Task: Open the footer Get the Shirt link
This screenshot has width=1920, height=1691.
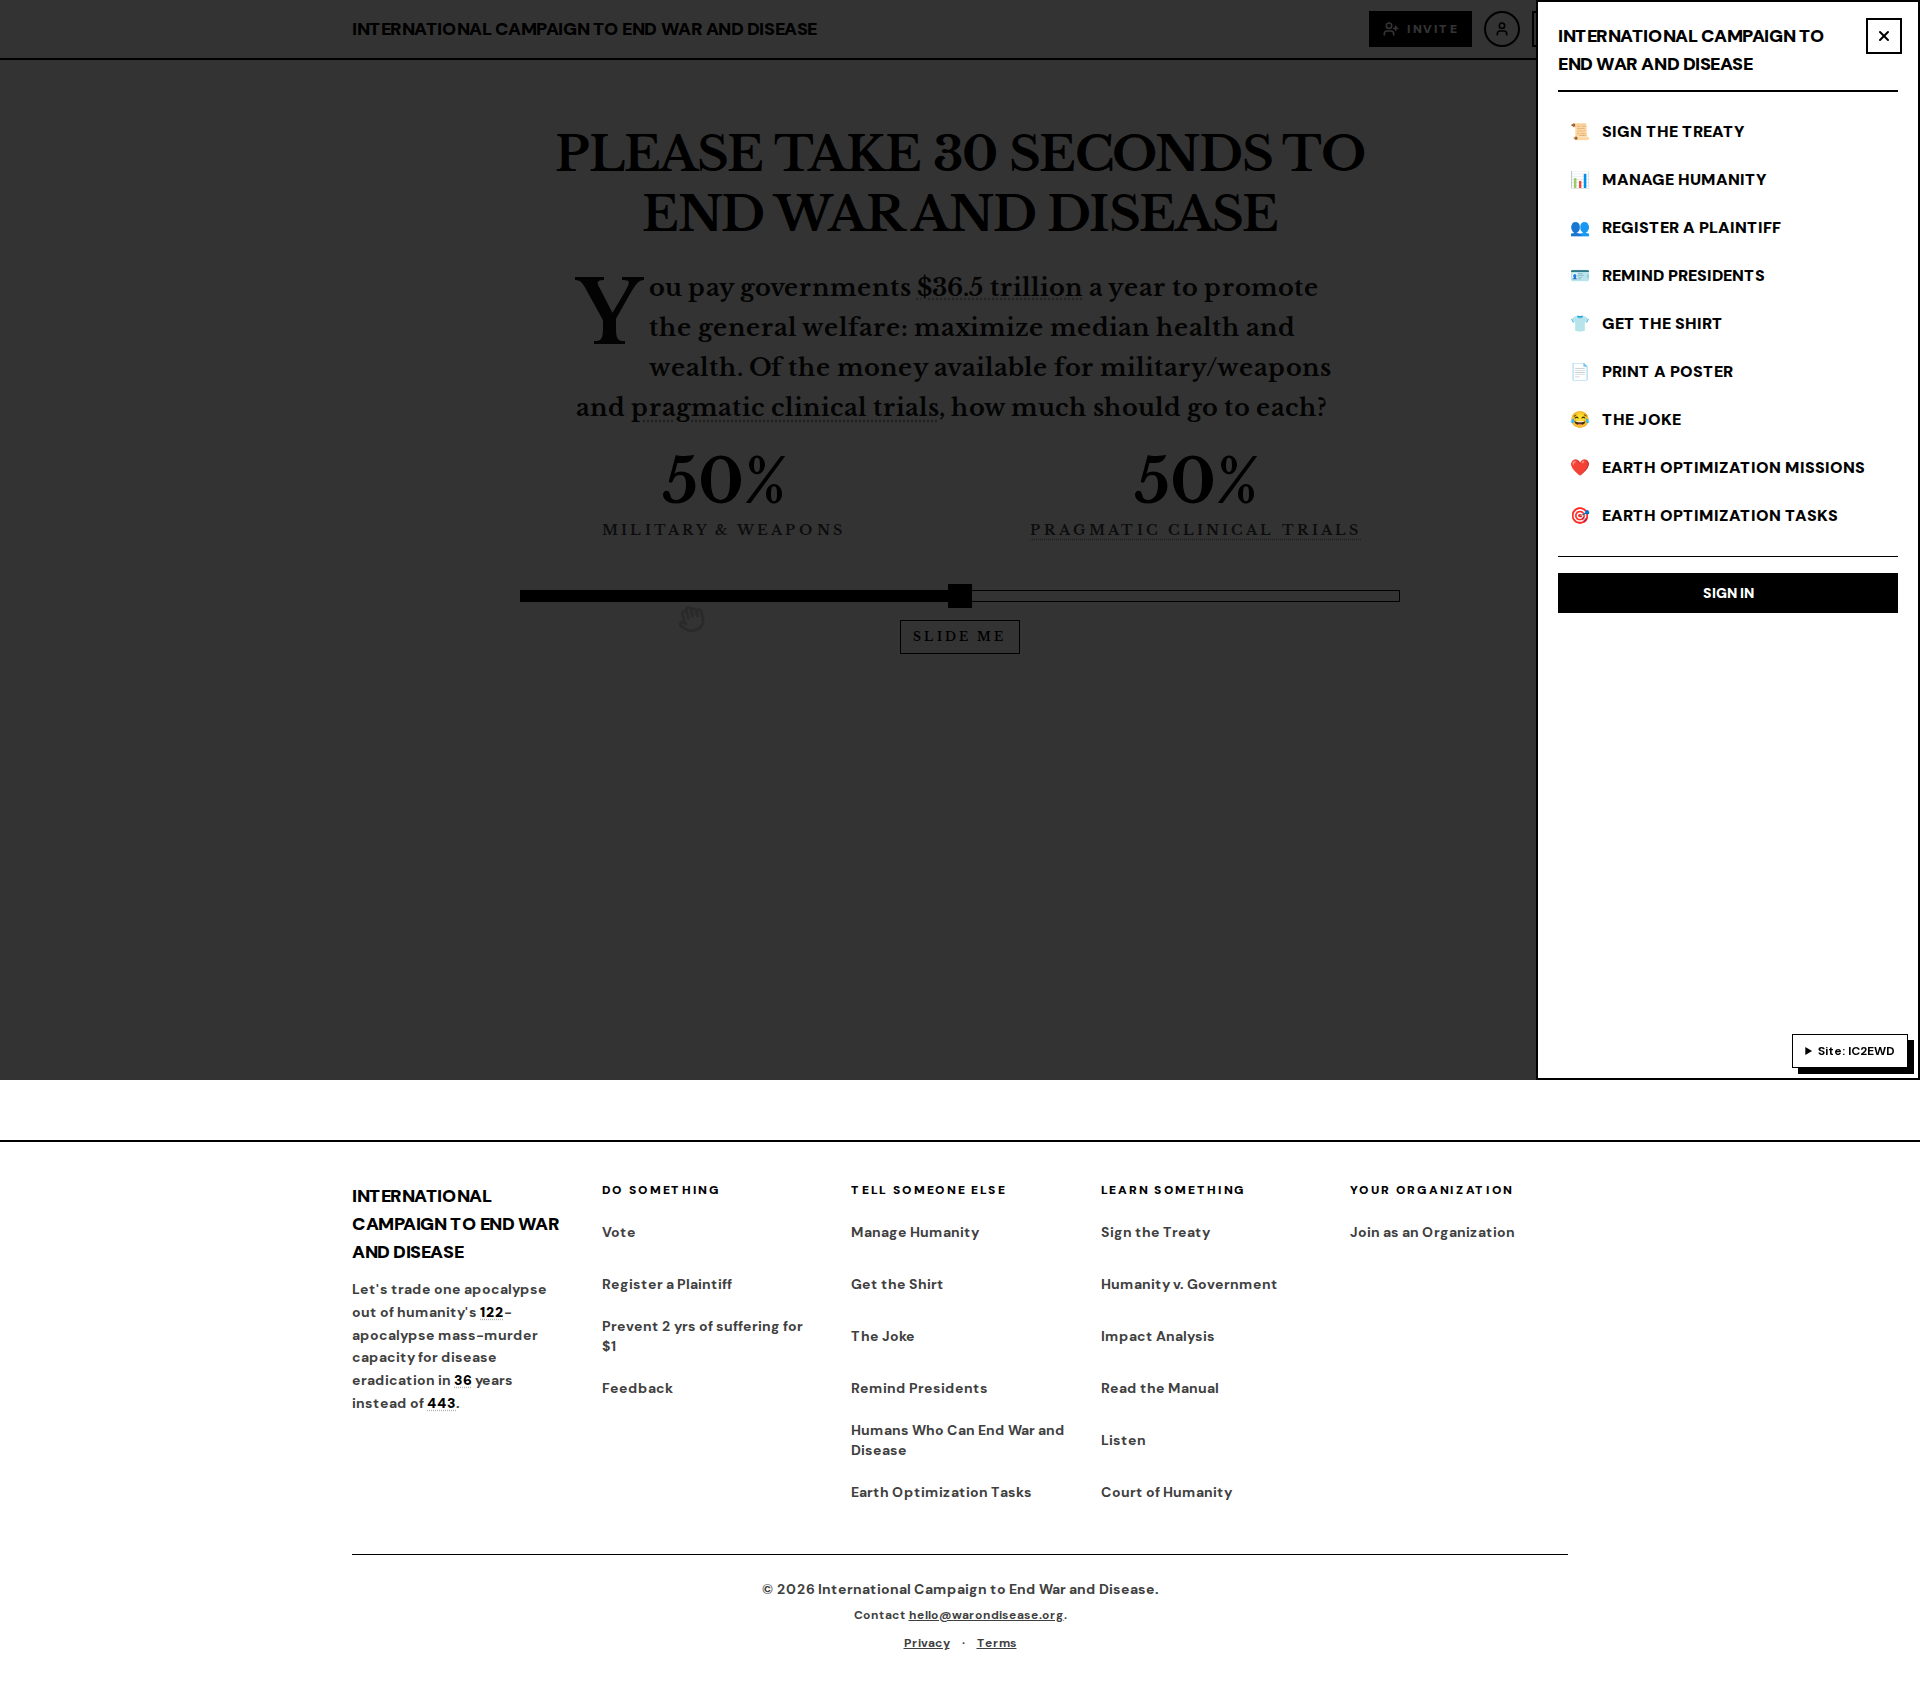Action: (x=897, y=1284)
